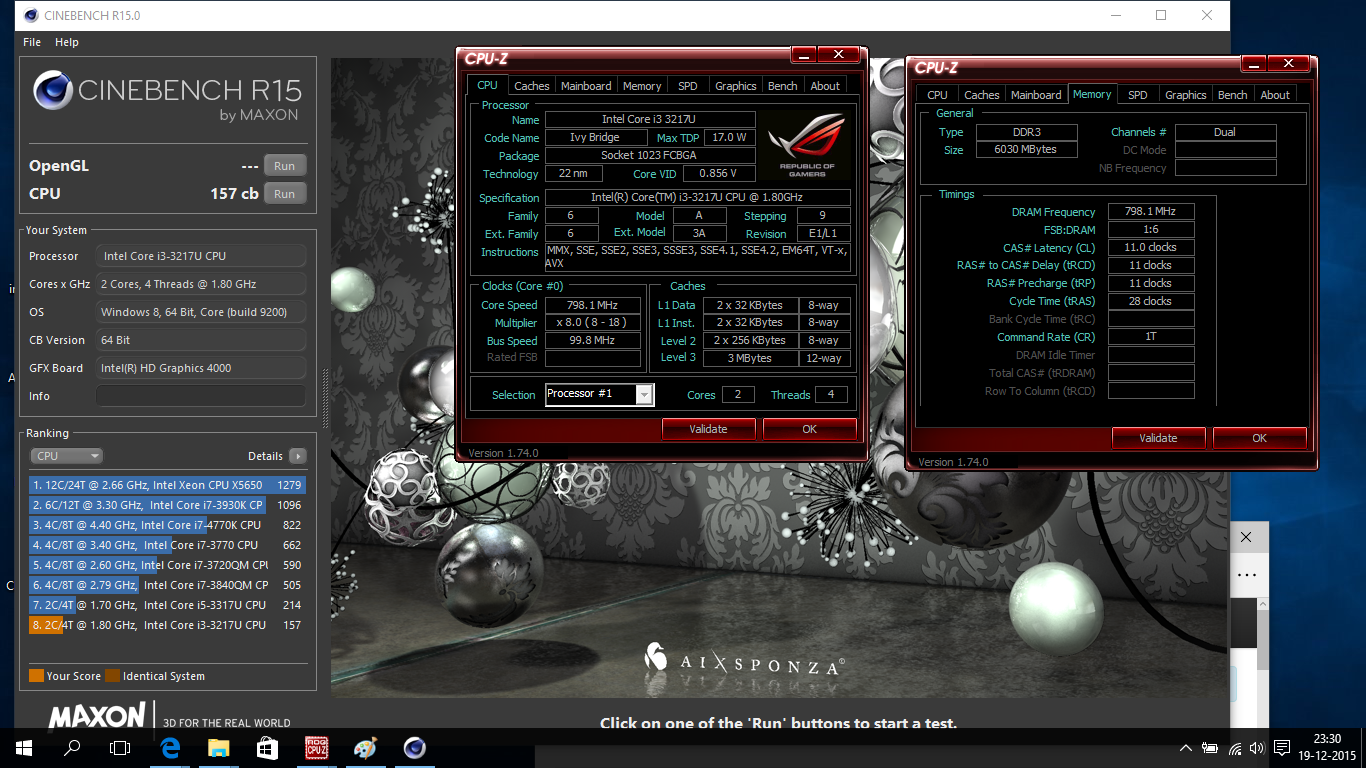Open the Help menu in Cinebench
Viewport: 1366px width, 768px height.
coord(67,42)
